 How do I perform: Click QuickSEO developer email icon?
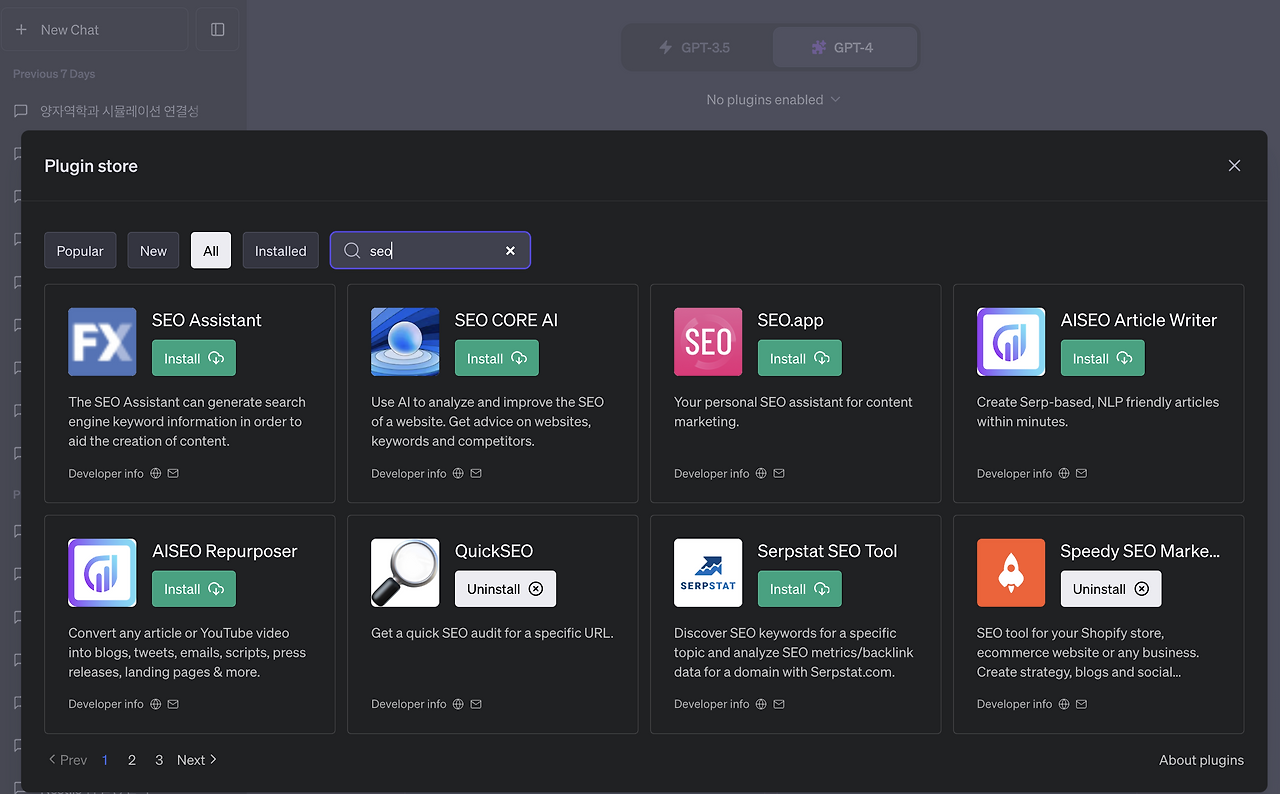[x=476, y=704]
